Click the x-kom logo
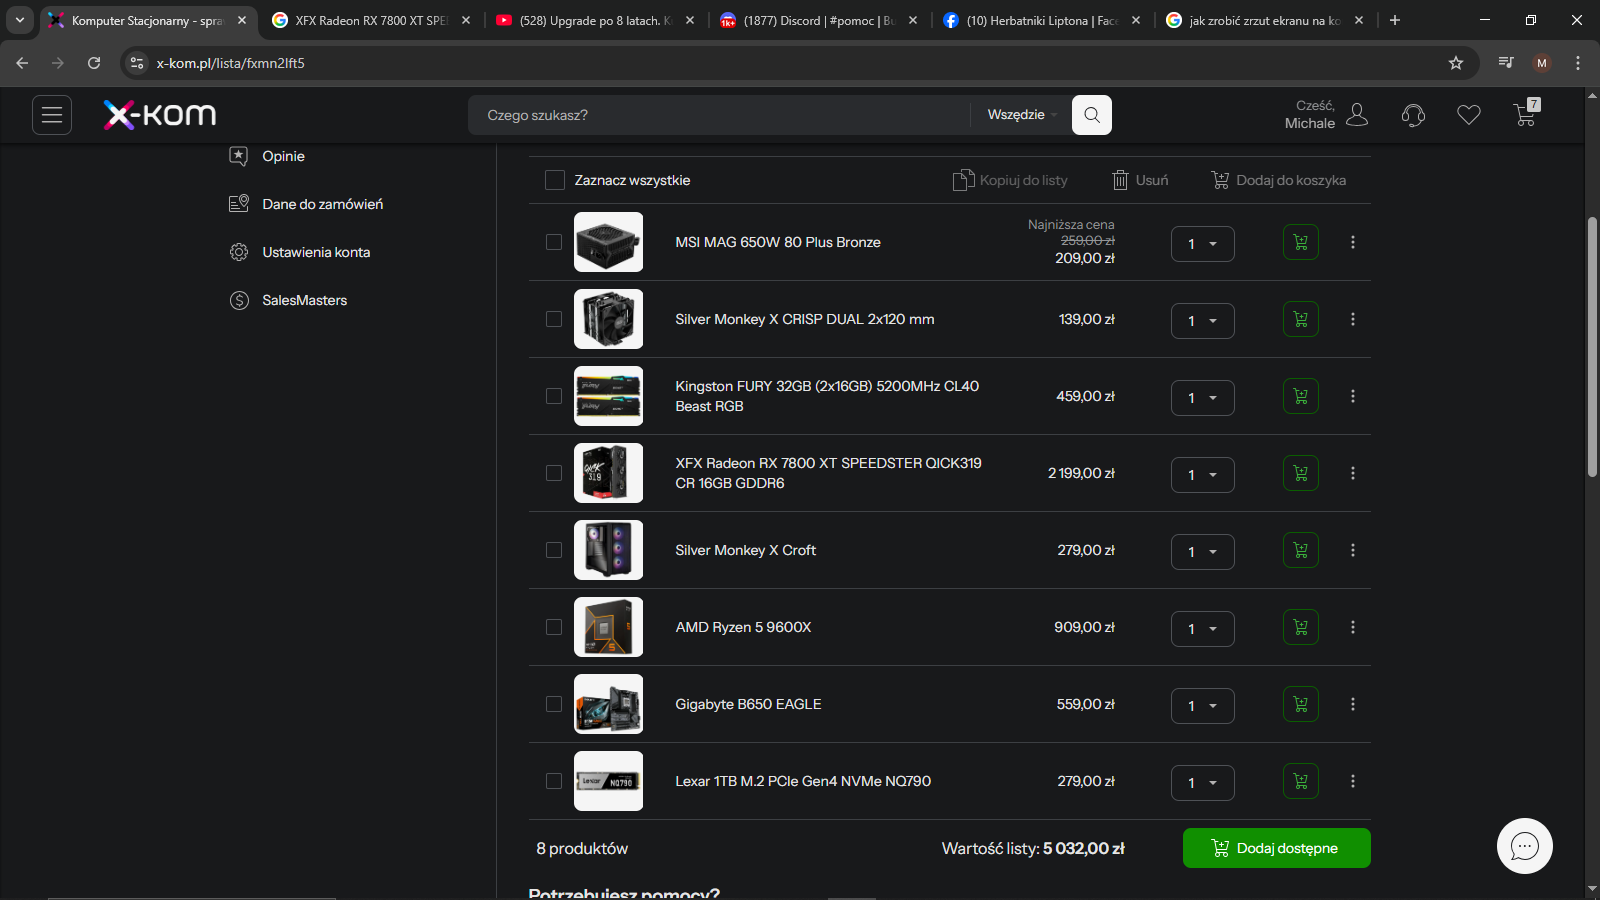 coord(160,115)
